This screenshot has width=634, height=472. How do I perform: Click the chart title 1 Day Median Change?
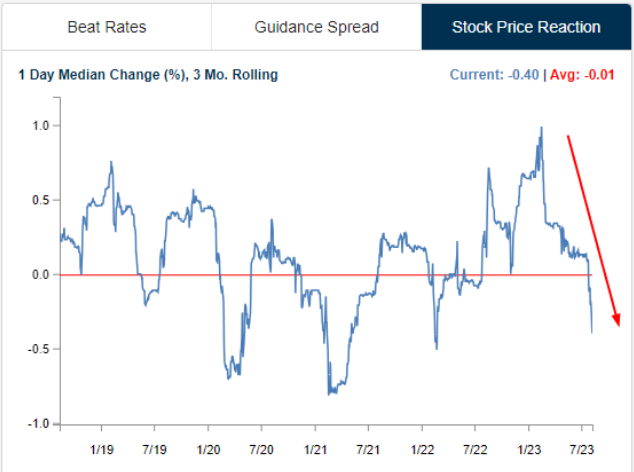click(x=148, y=75)
